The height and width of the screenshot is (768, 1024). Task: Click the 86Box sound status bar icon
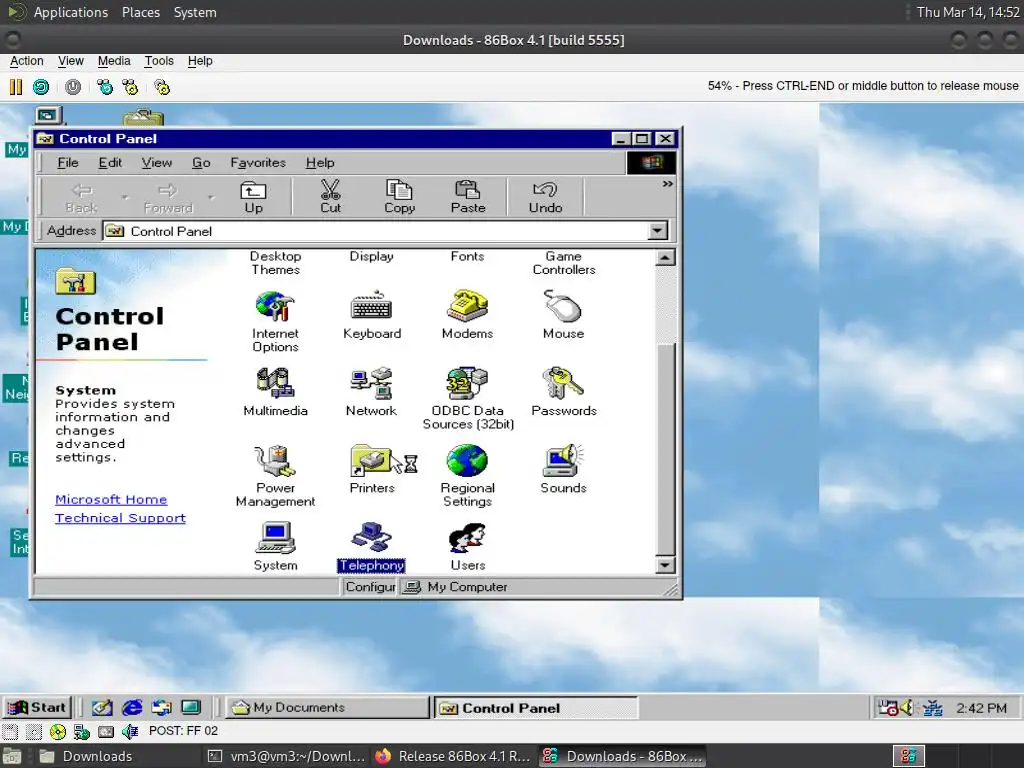pos(130,731)
